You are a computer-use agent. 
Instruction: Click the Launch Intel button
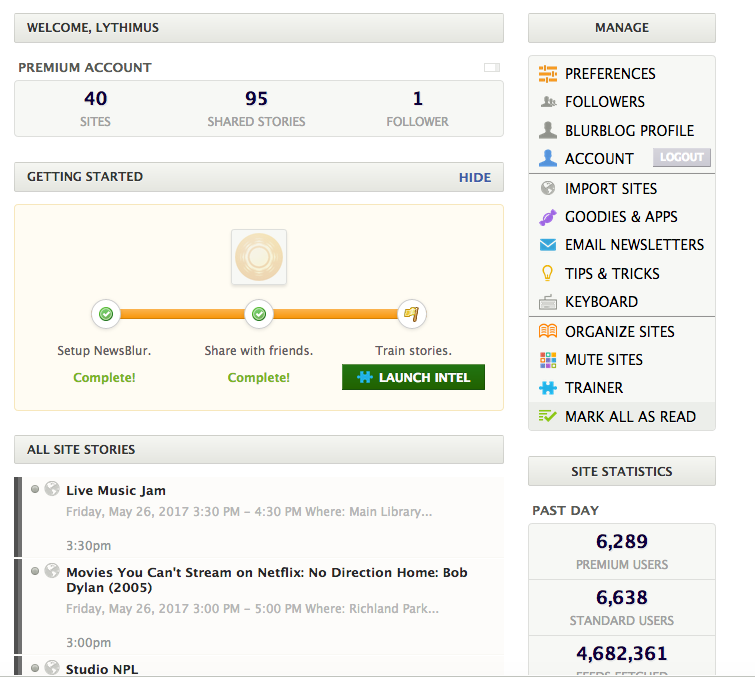(413, 377)
